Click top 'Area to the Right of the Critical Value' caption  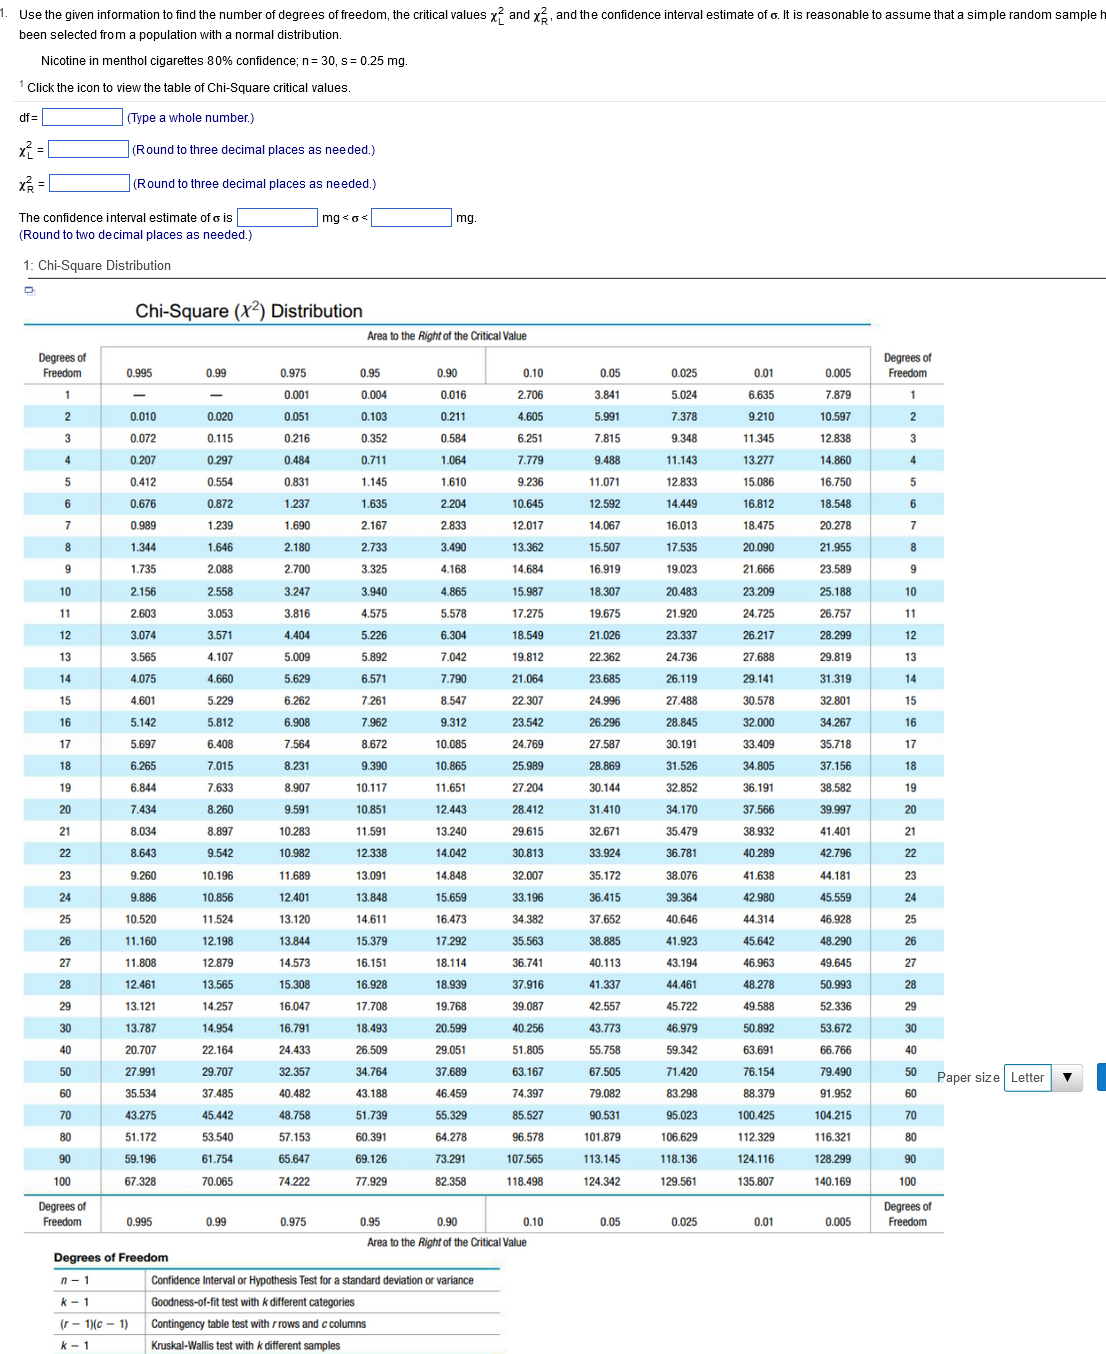click(x=447, y=336)
